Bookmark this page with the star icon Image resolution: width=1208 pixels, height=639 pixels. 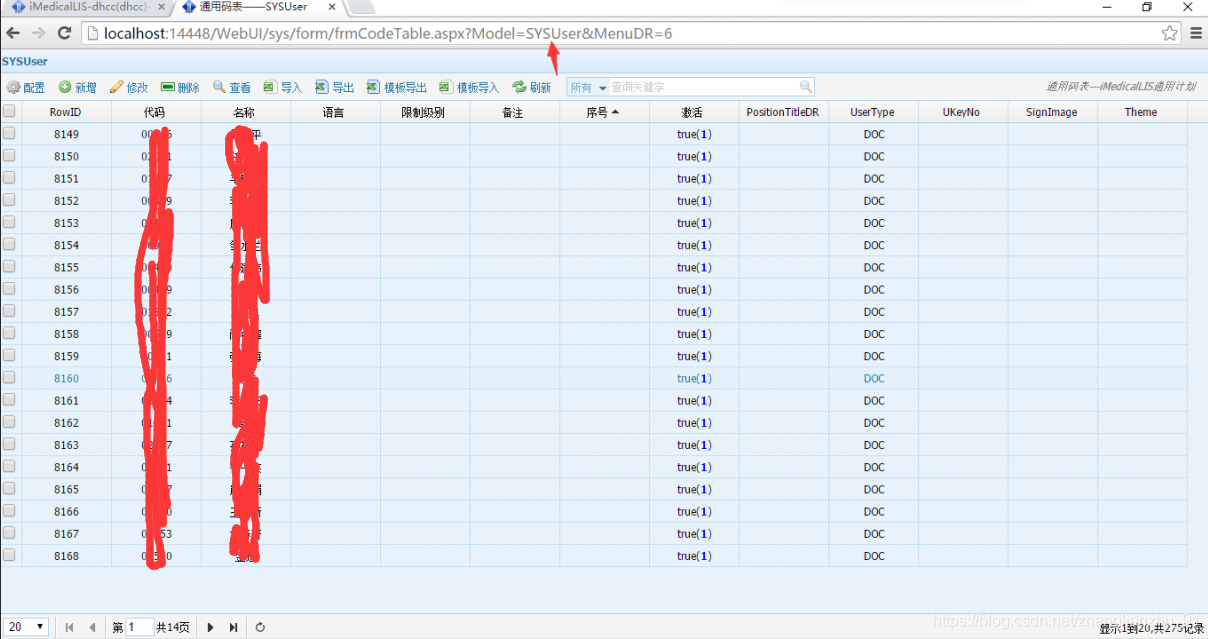[1169, 33]
